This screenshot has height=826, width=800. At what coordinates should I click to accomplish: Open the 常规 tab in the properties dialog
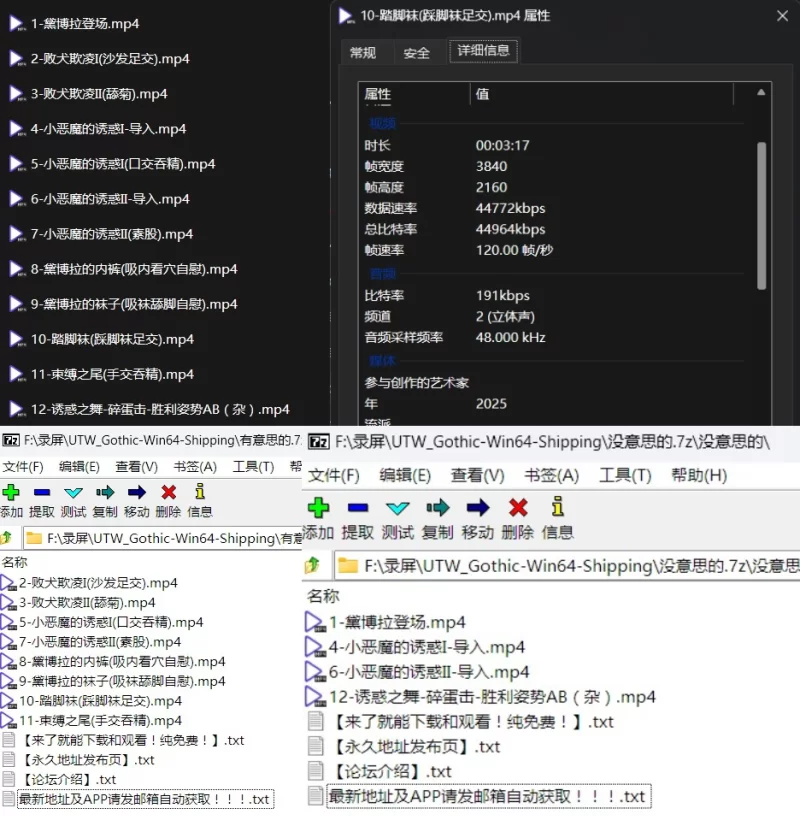362,53
